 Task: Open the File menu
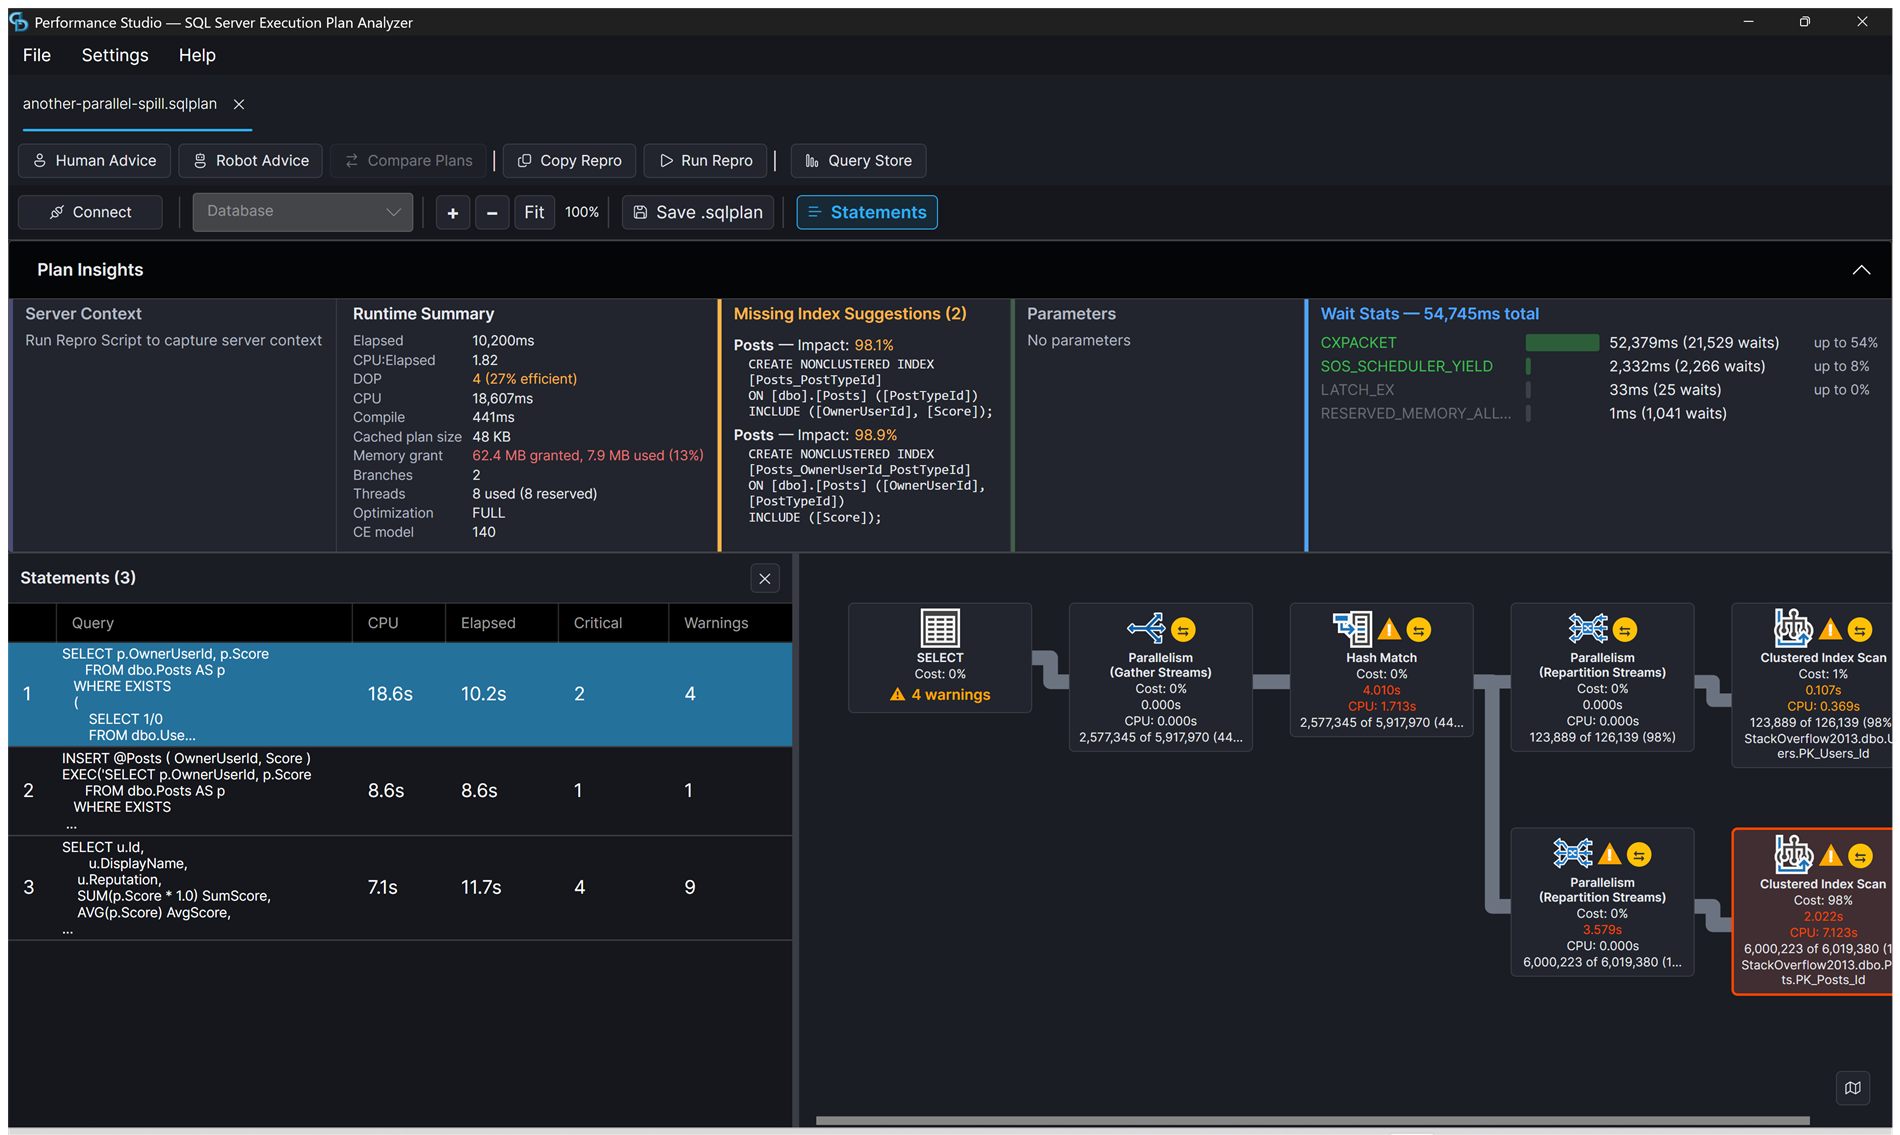point(37,55)
